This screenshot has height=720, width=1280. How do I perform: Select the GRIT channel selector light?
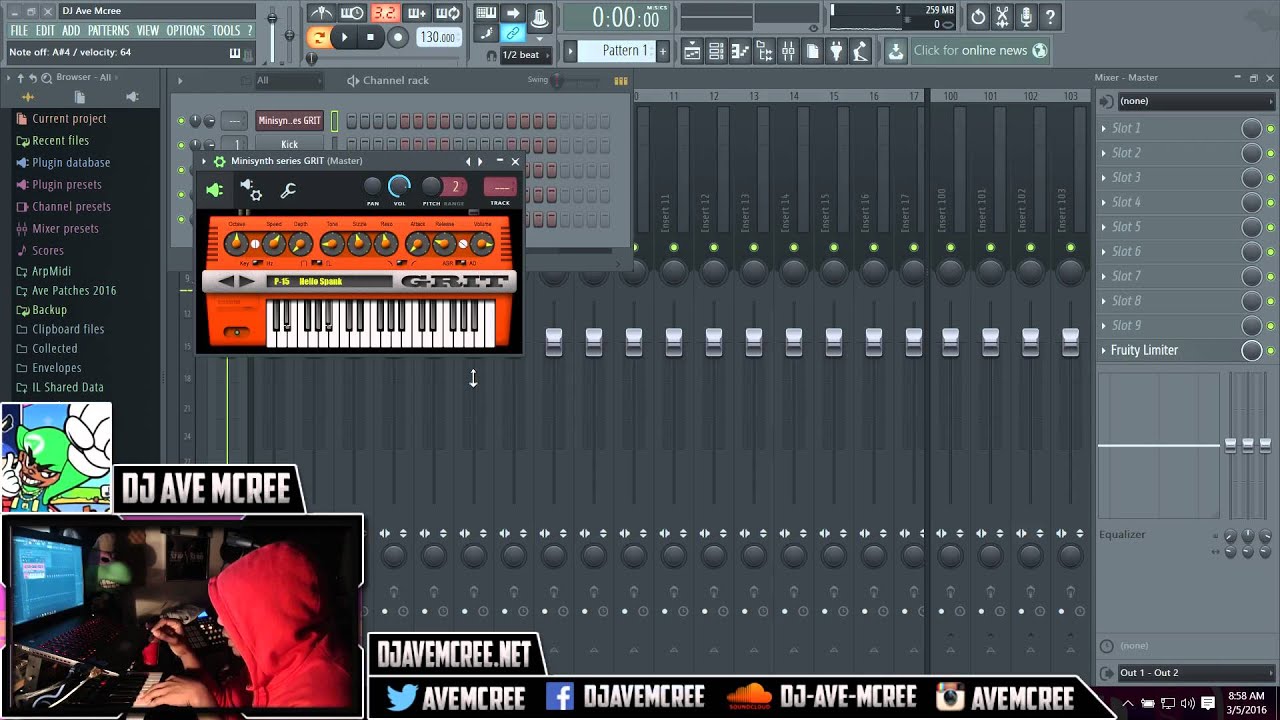pos(335,121)
